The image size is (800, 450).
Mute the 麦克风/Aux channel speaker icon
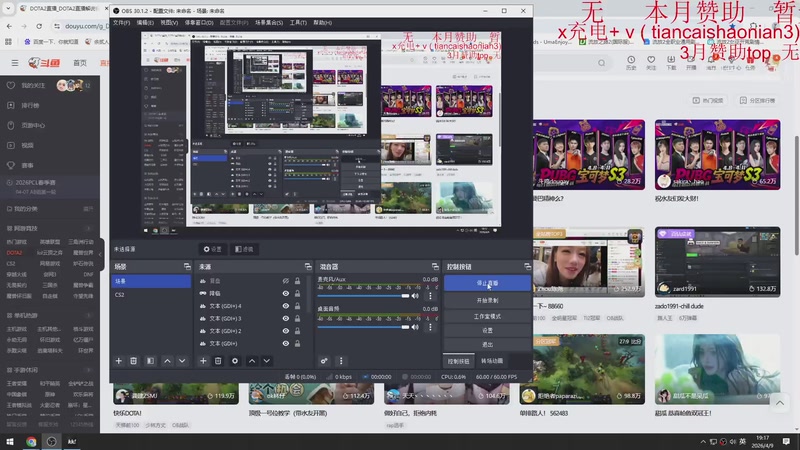coord(415,296)
